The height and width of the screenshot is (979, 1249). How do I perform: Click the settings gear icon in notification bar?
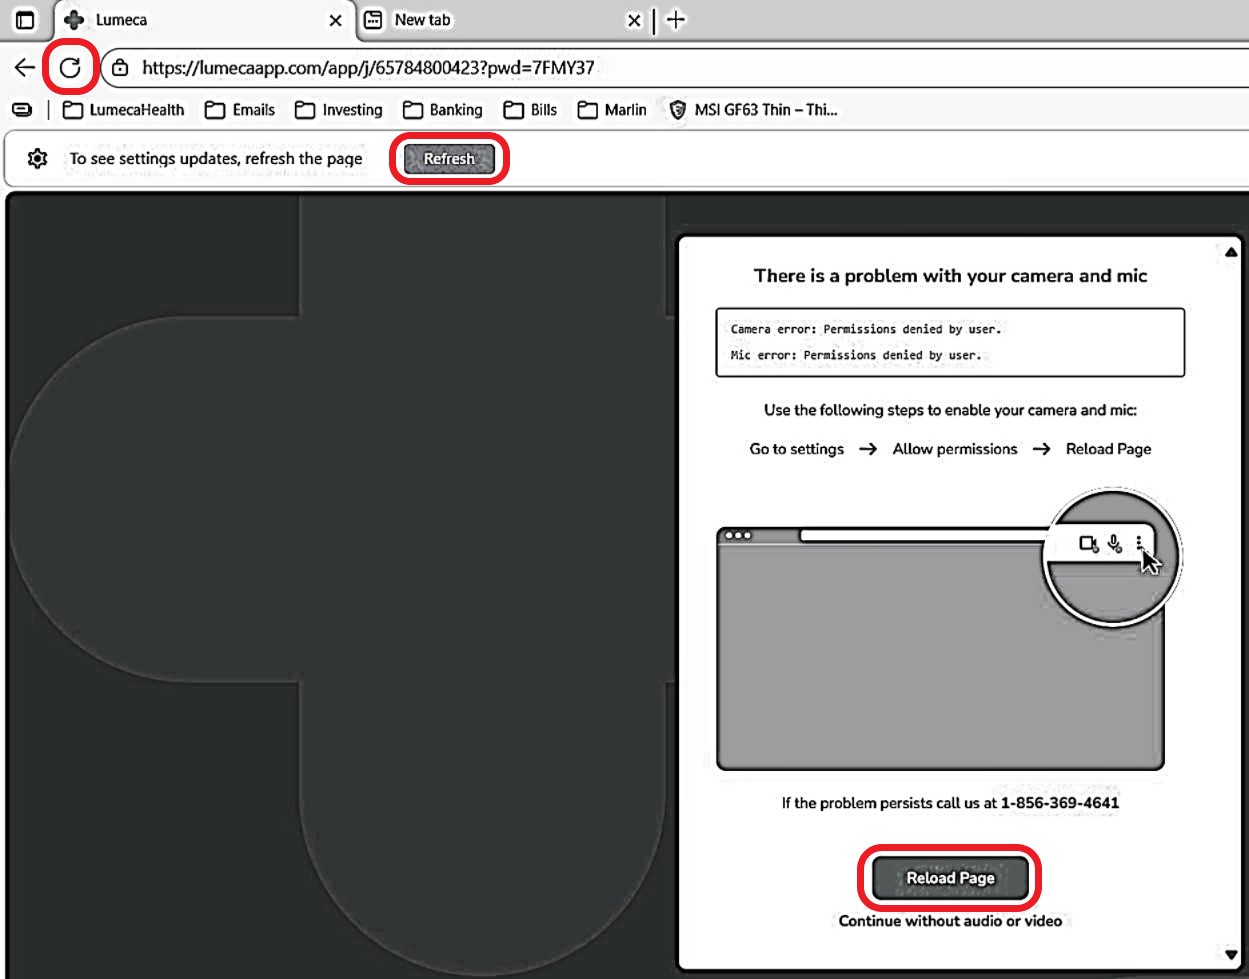click(37, 159)
